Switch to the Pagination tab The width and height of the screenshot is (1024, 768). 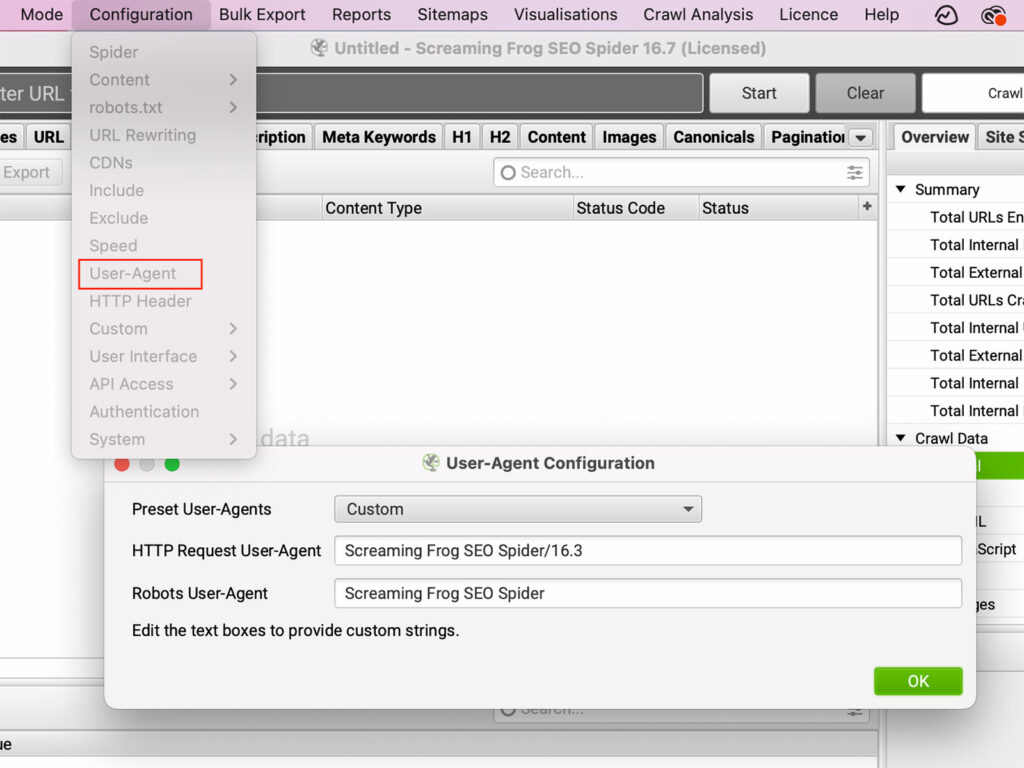coord(808,137)
